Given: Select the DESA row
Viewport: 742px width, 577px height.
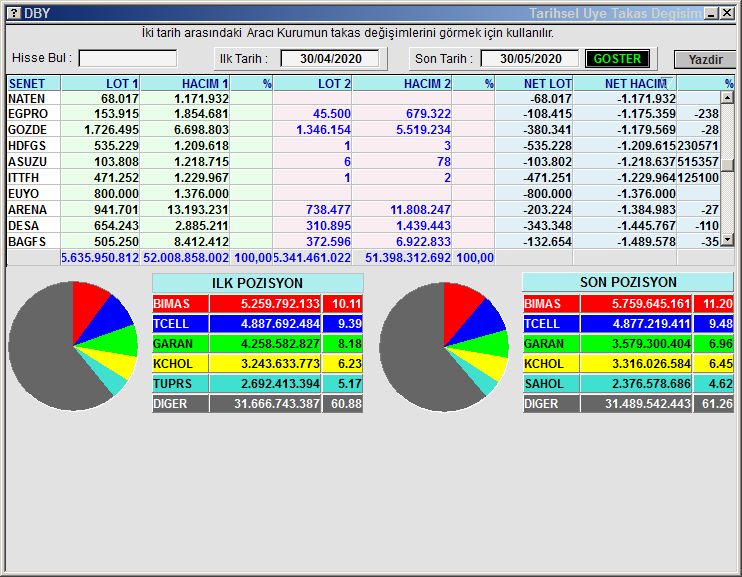Looking at the screenshot, I should pyautogui.click(x=363, y=226).
